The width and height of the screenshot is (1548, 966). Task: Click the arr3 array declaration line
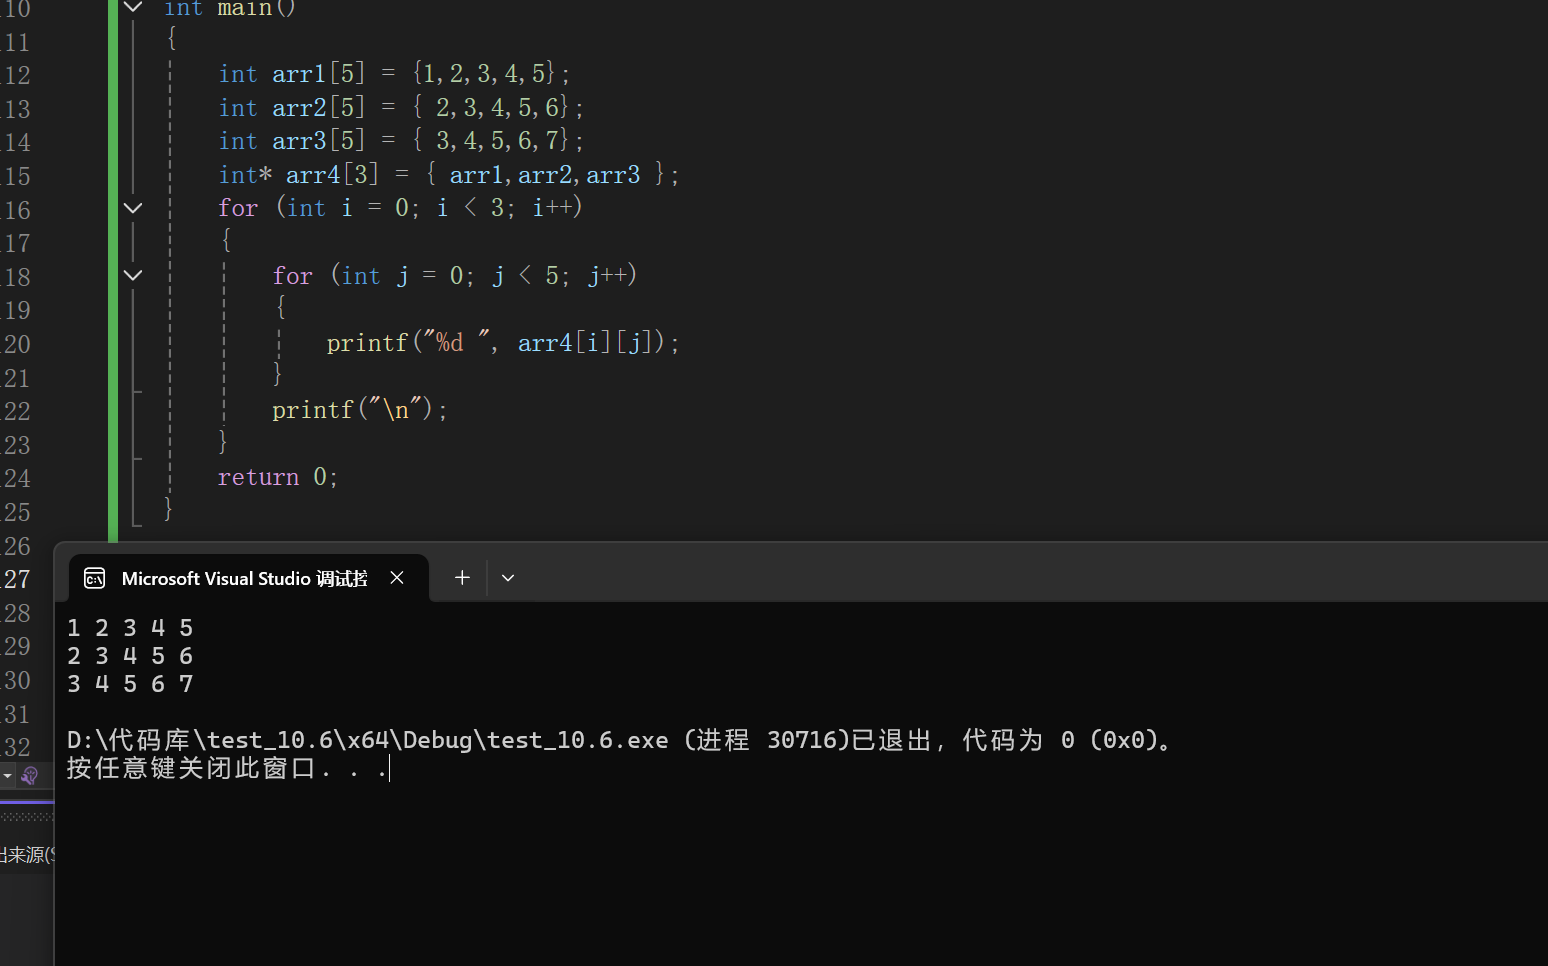click(x=401, y=141)
